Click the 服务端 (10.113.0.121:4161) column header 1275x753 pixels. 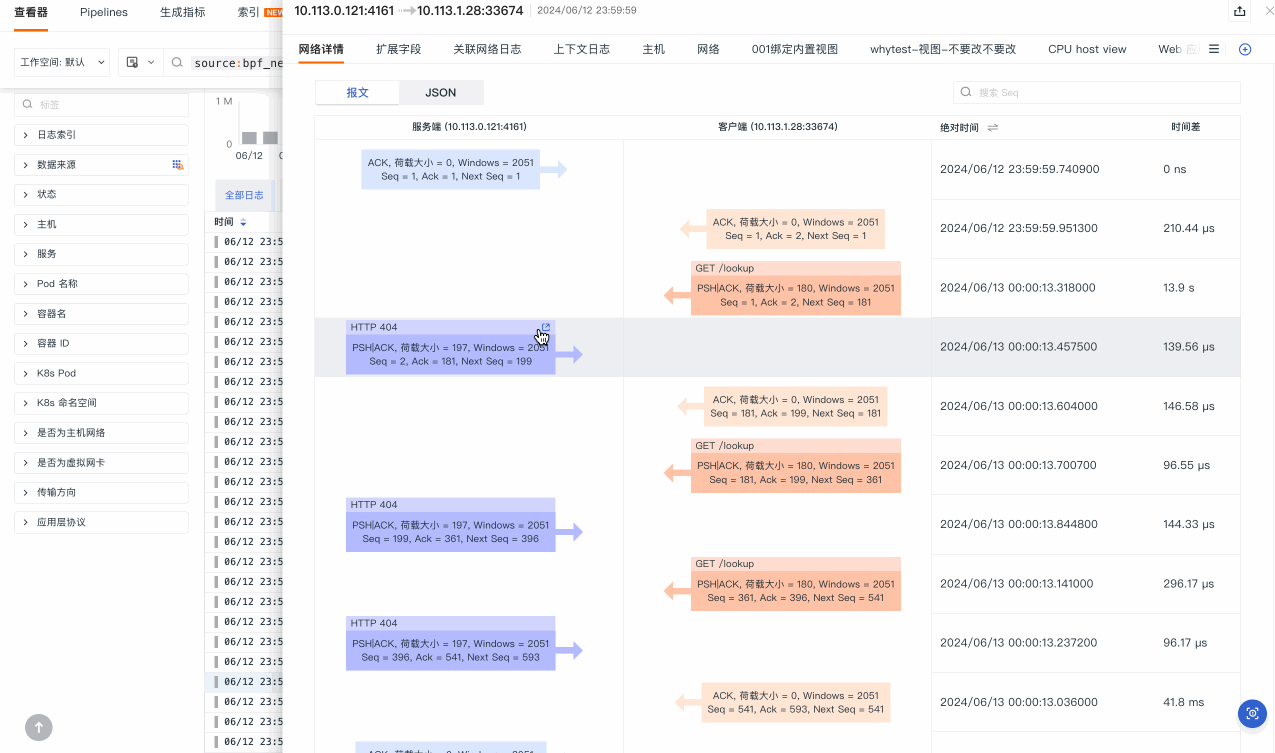(x=469, y=127)
